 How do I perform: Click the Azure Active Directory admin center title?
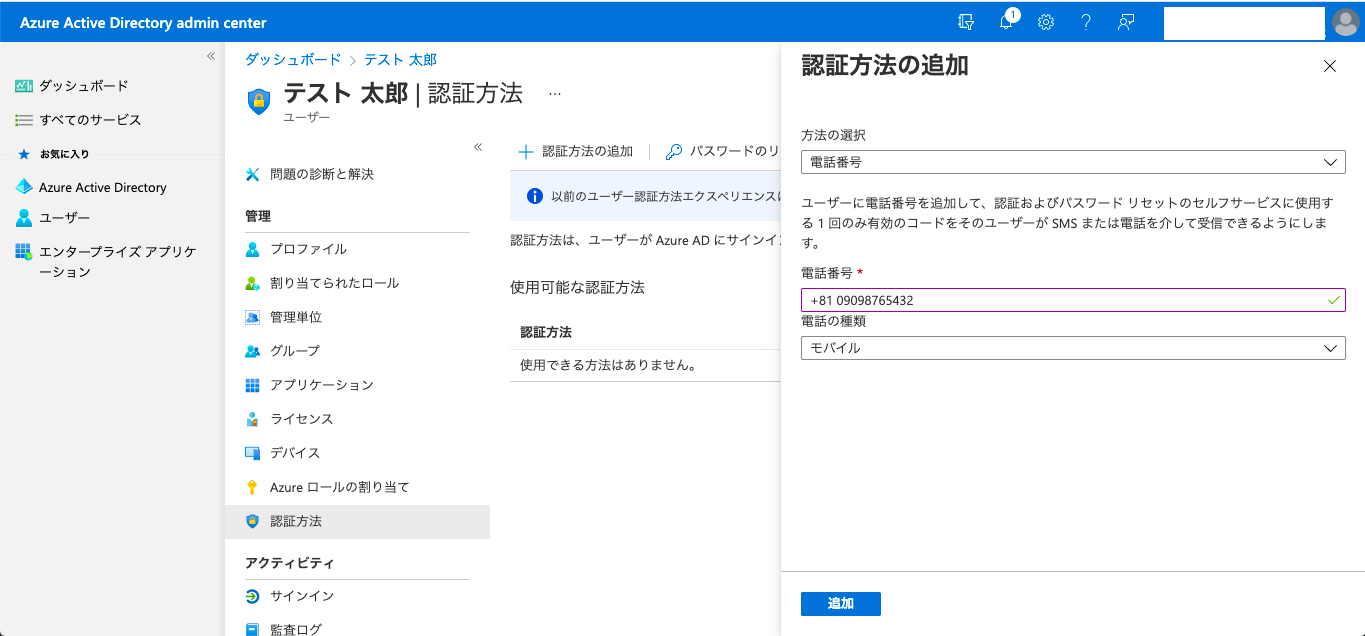[x=143, y=23]
